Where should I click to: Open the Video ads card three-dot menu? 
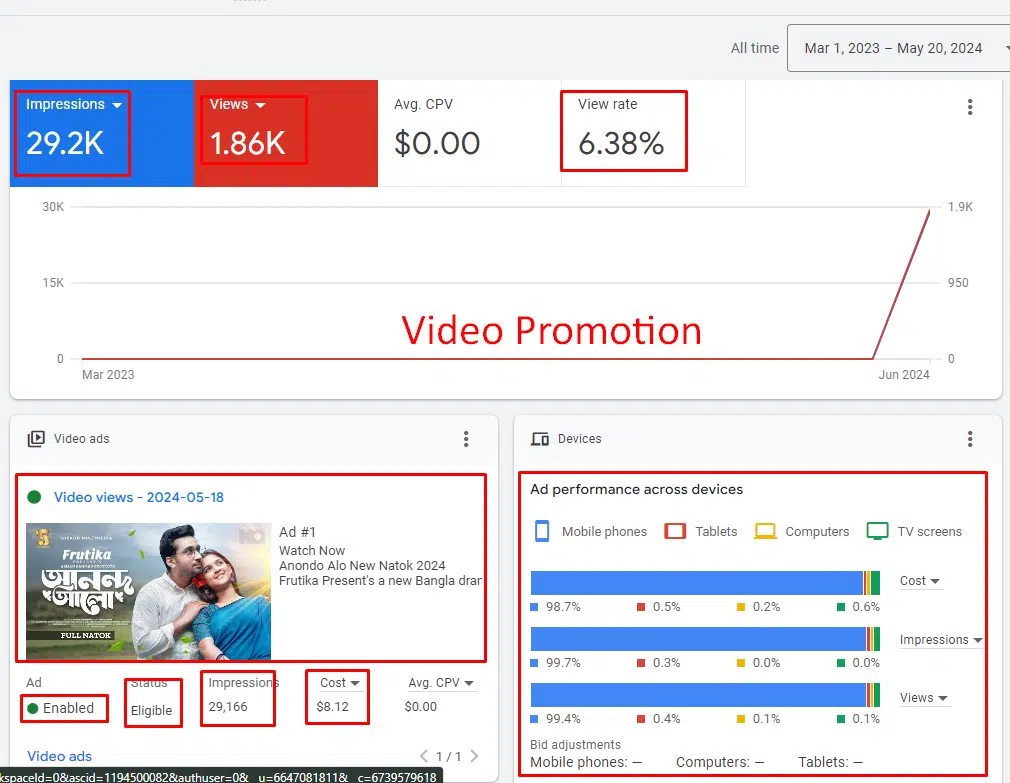[465, 439]
